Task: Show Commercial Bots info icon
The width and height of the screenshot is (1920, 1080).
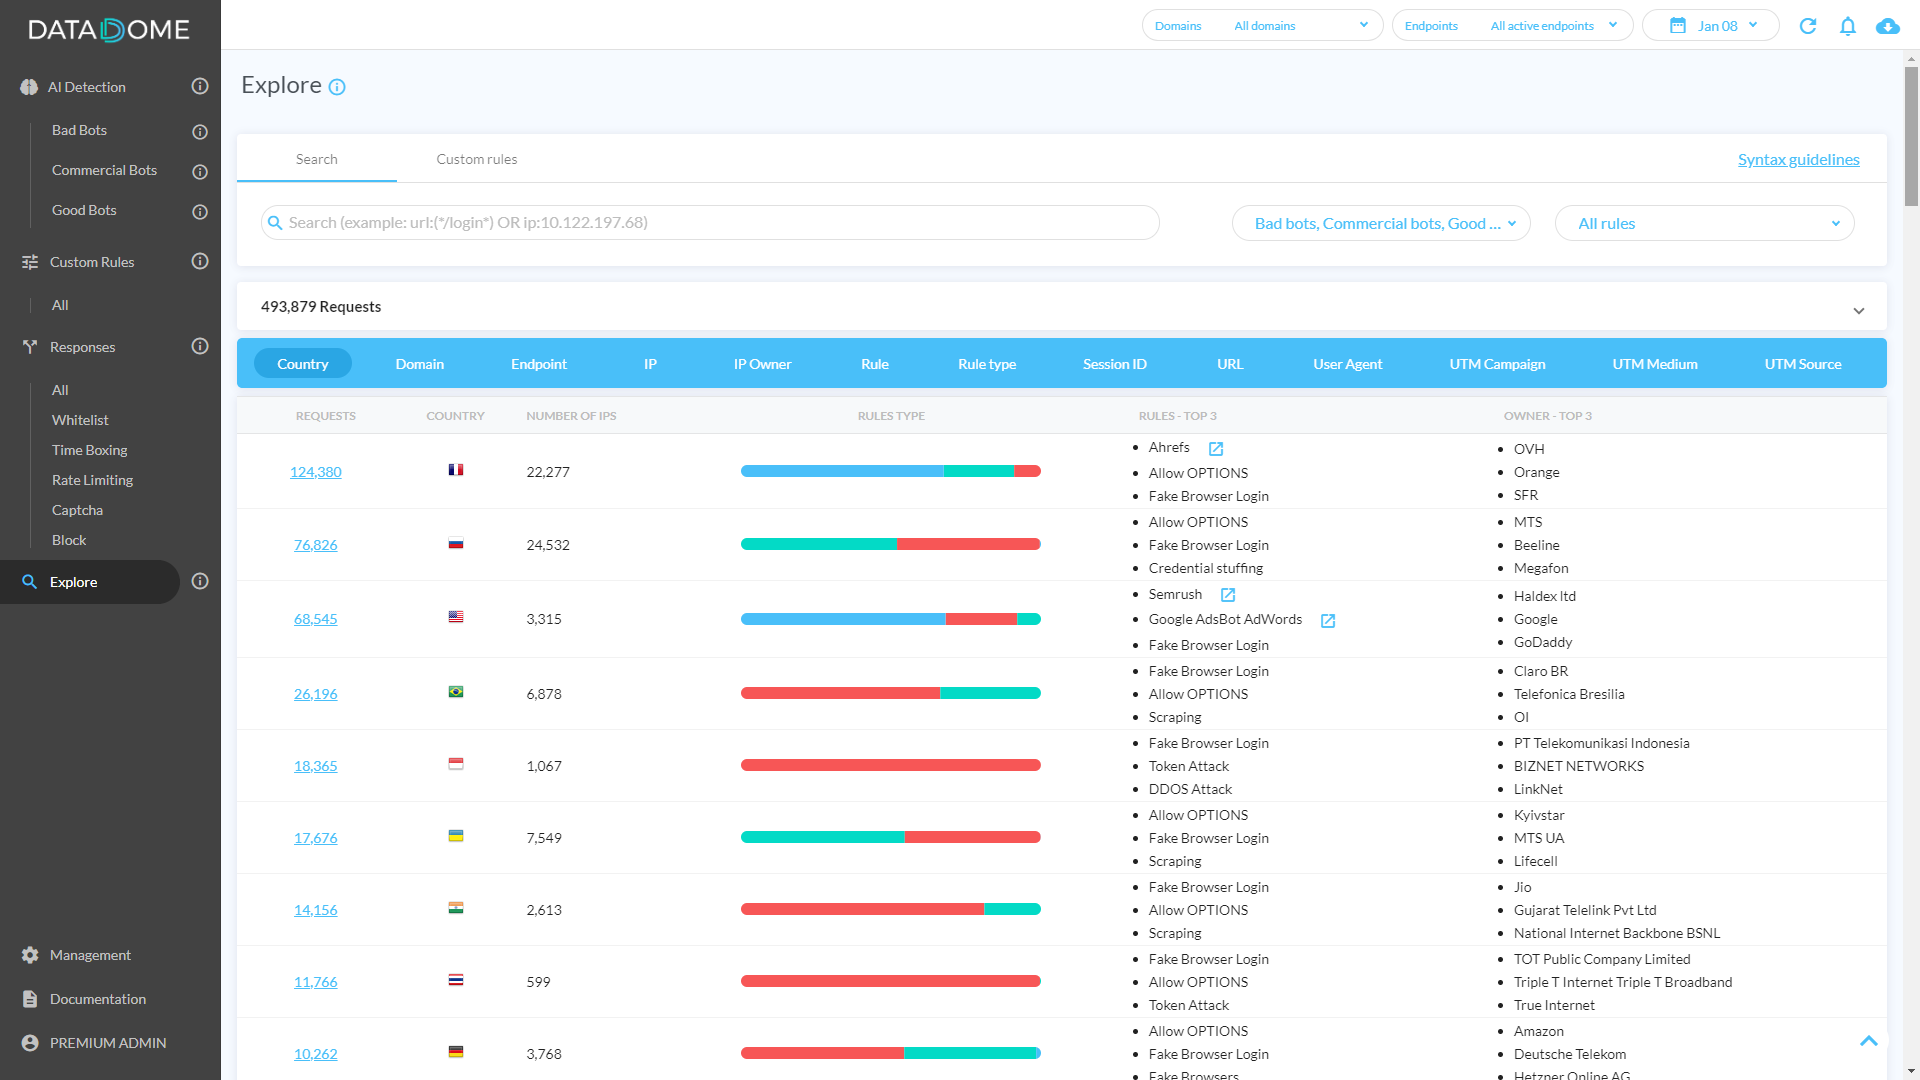Action: click(200, 172)
